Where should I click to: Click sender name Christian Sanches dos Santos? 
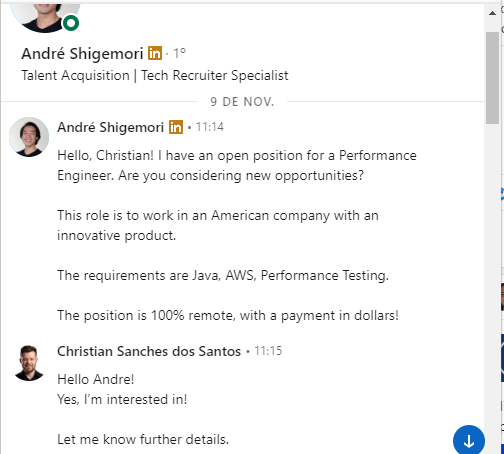pyautogui.click(x=149, y=351)
